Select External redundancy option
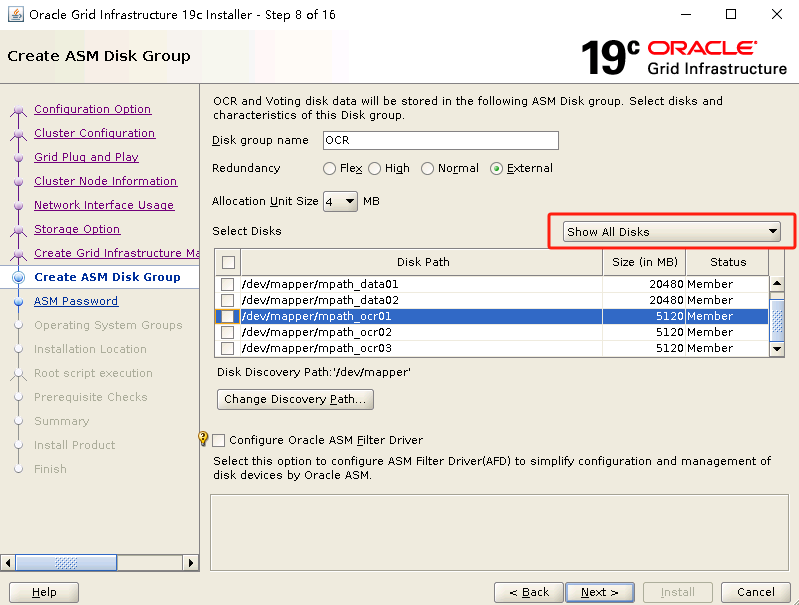The height and width of the screenshot is (605, 799). pyautogui.click(x=496, y=169)
